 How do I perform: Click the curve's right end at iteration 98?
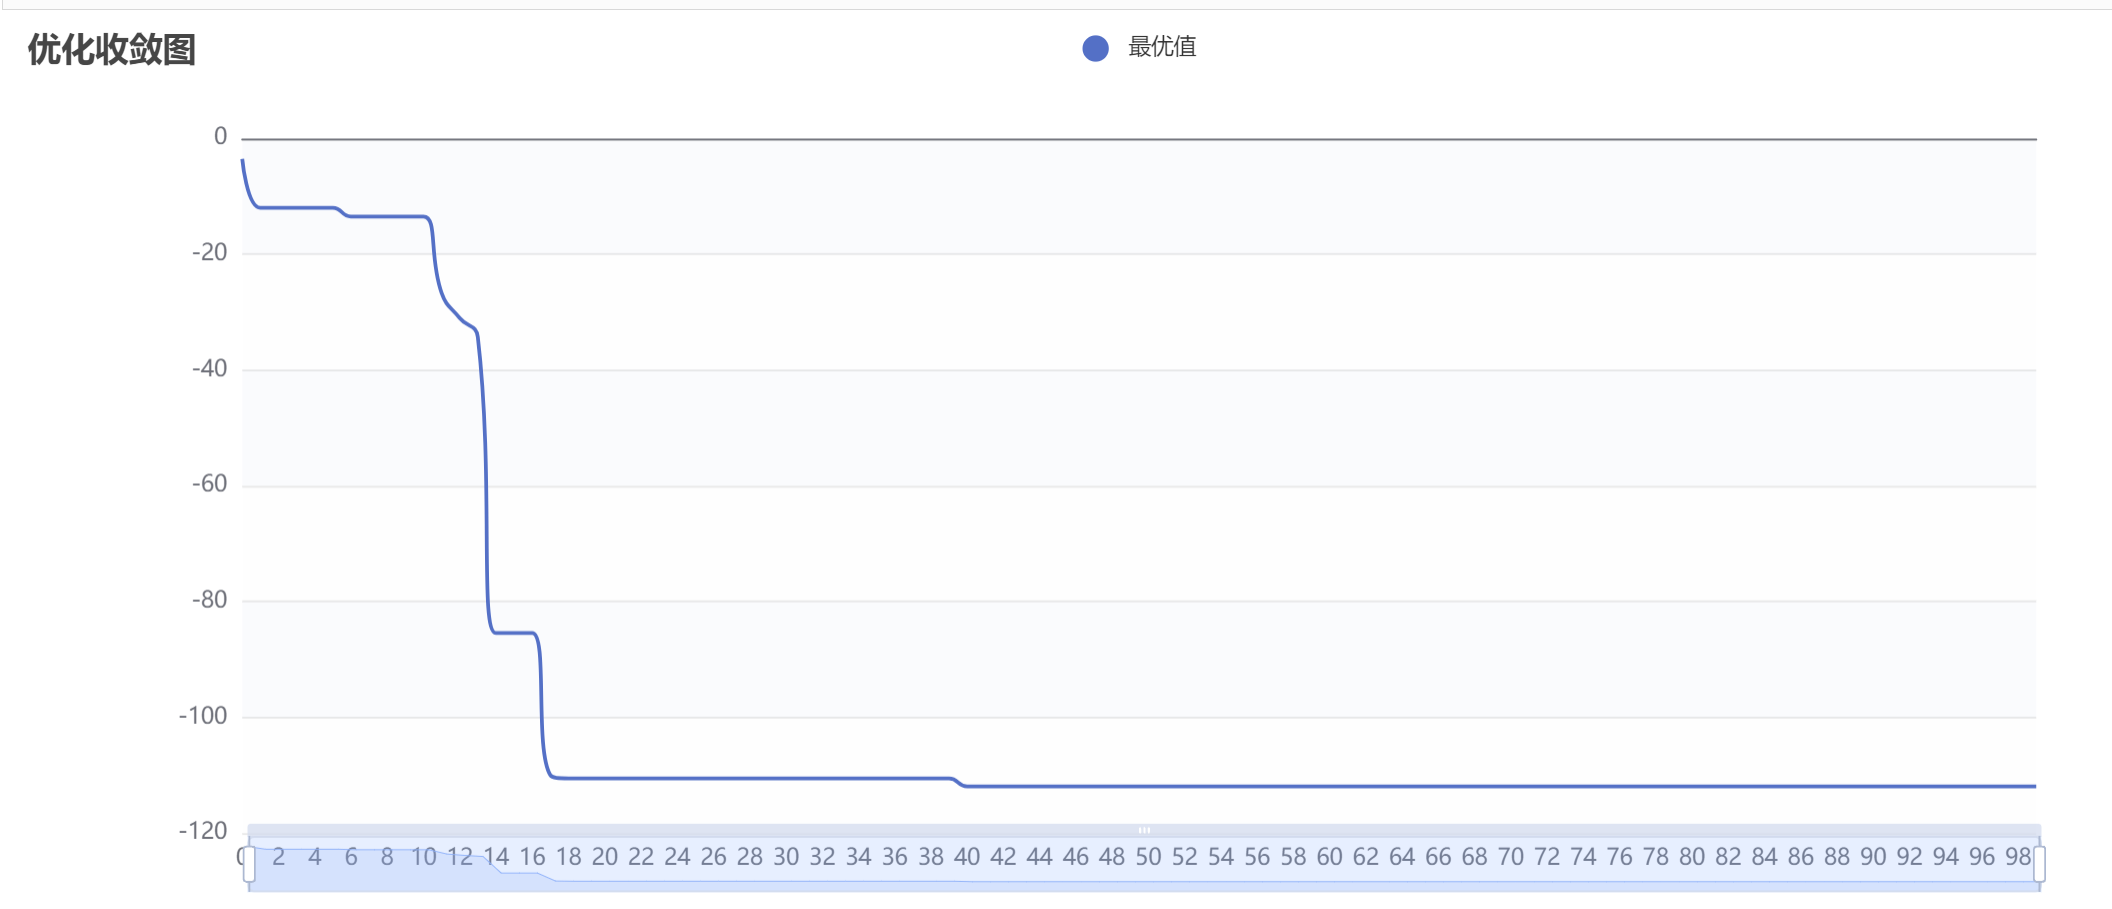coord(2034,786)
